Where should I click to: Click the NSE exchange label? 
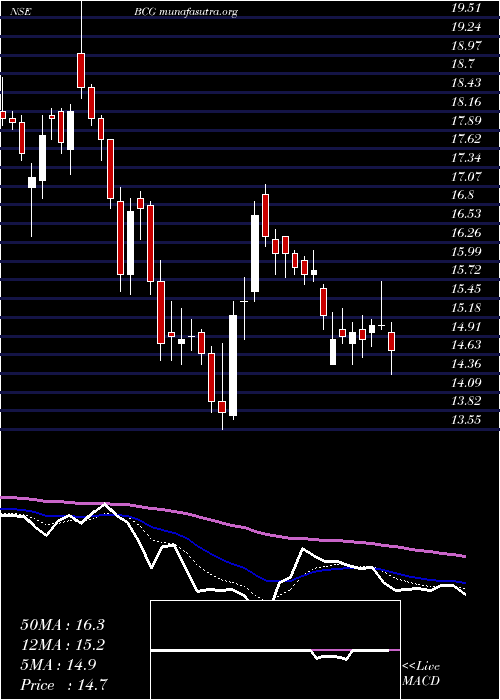click(x=22, y=12)
